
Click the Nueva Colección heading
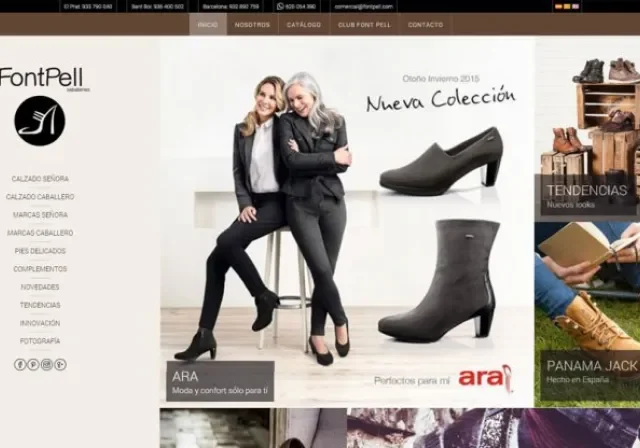point(441,99)
